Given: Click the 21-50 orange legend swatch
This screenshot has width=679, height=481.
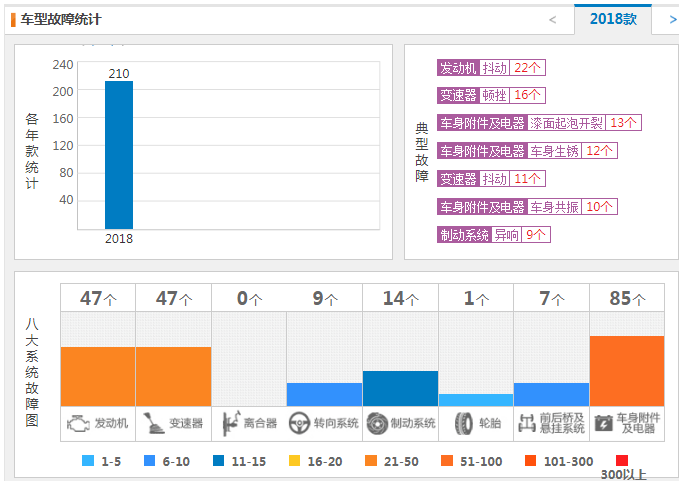Looking at the screenshot, I should pyautogui.click(x=371, y=460).
